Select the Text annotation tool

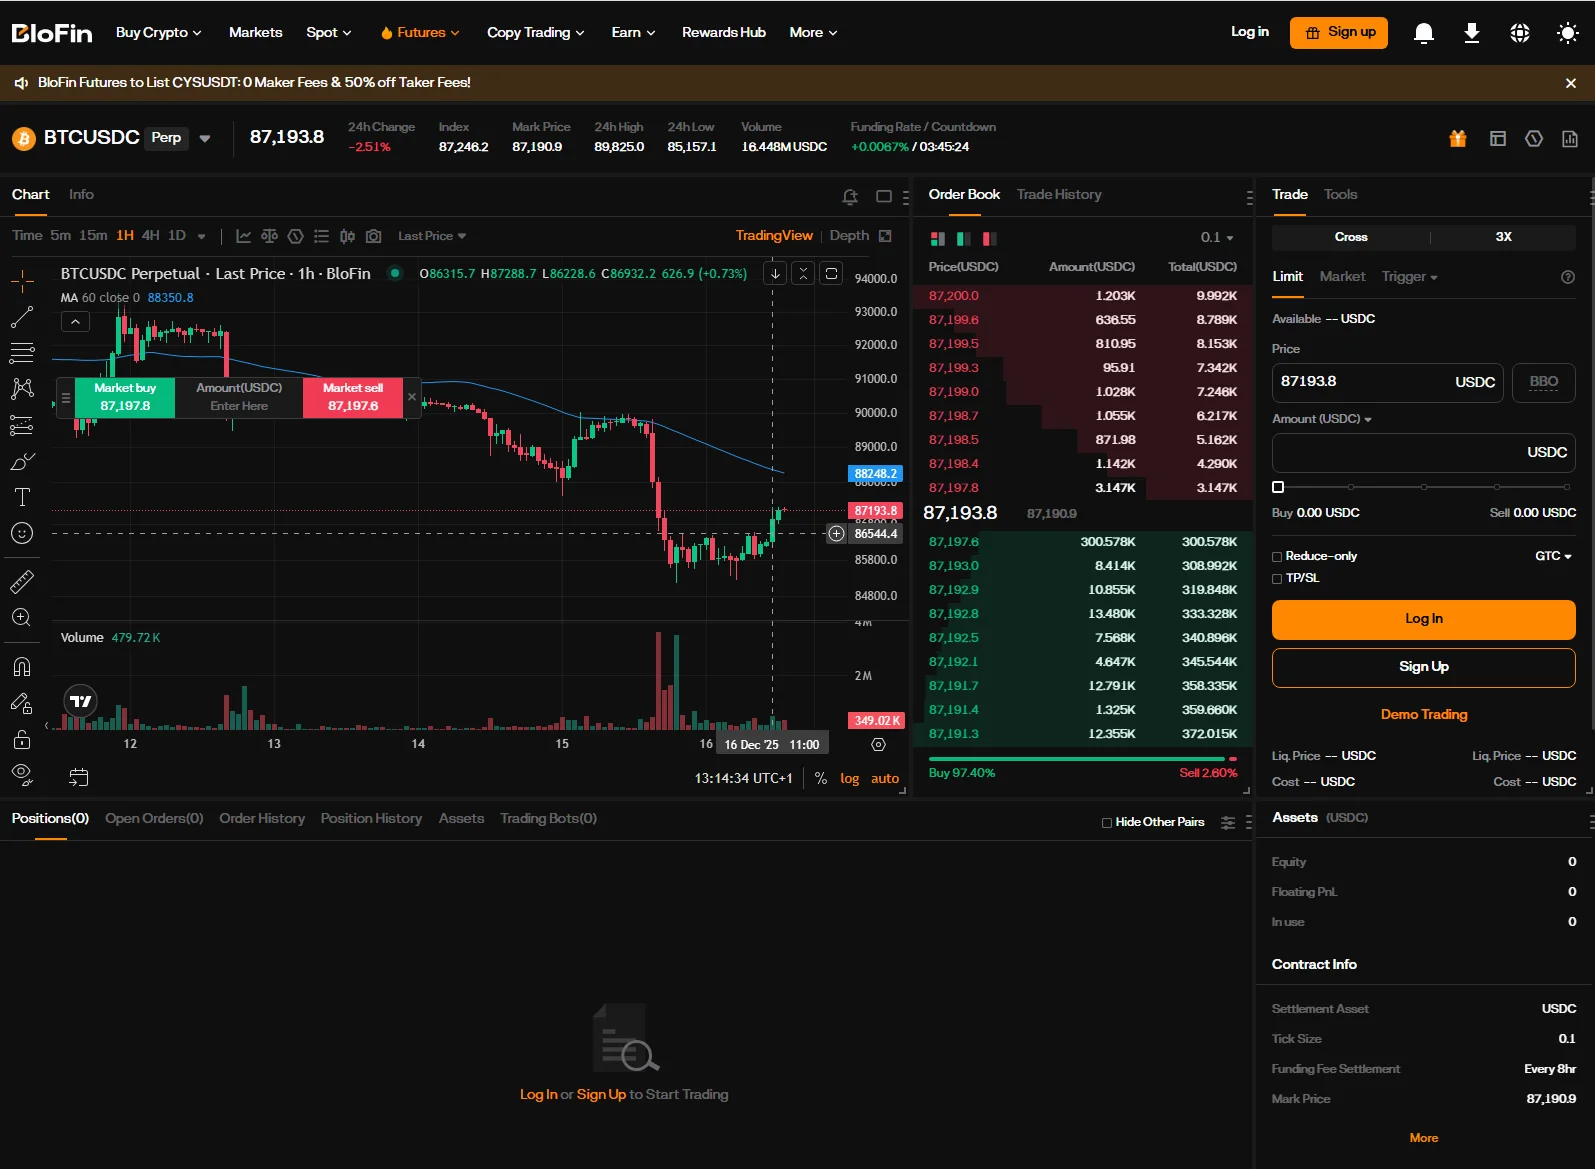pos(22,497)
